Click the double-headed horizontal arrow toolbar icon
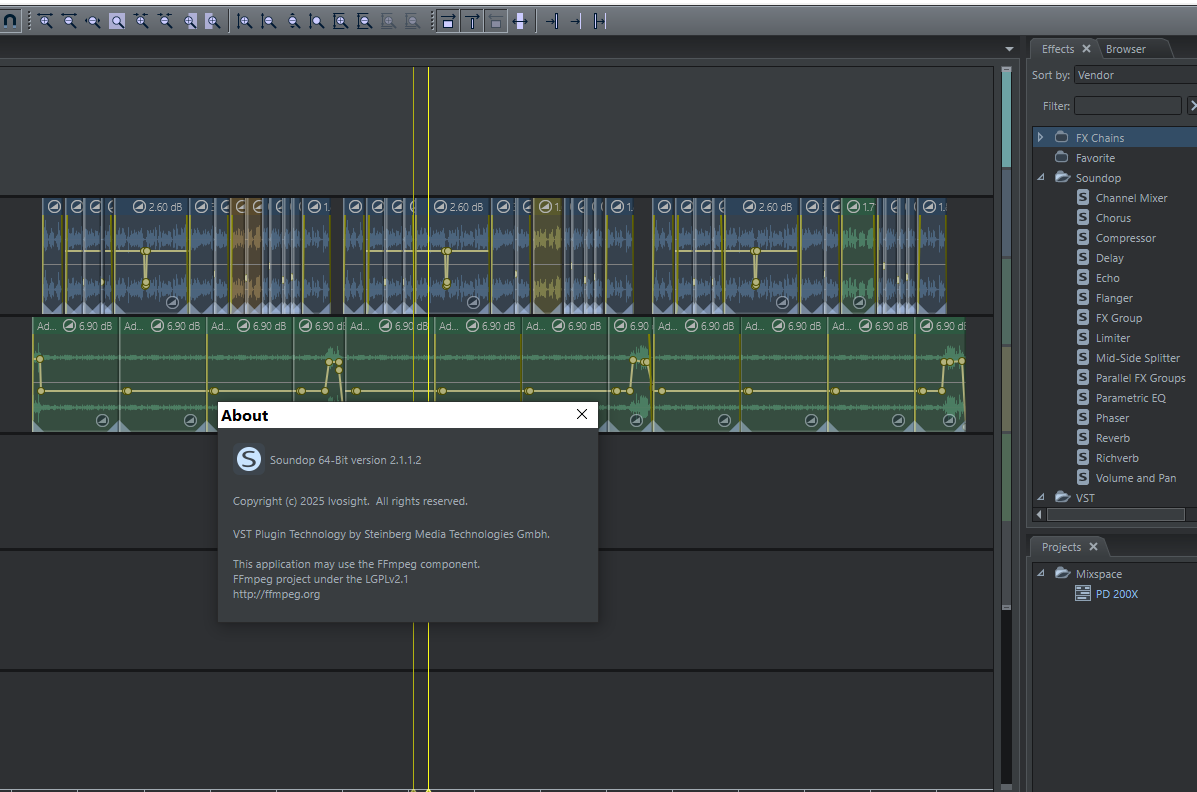 tap(519, 20)
